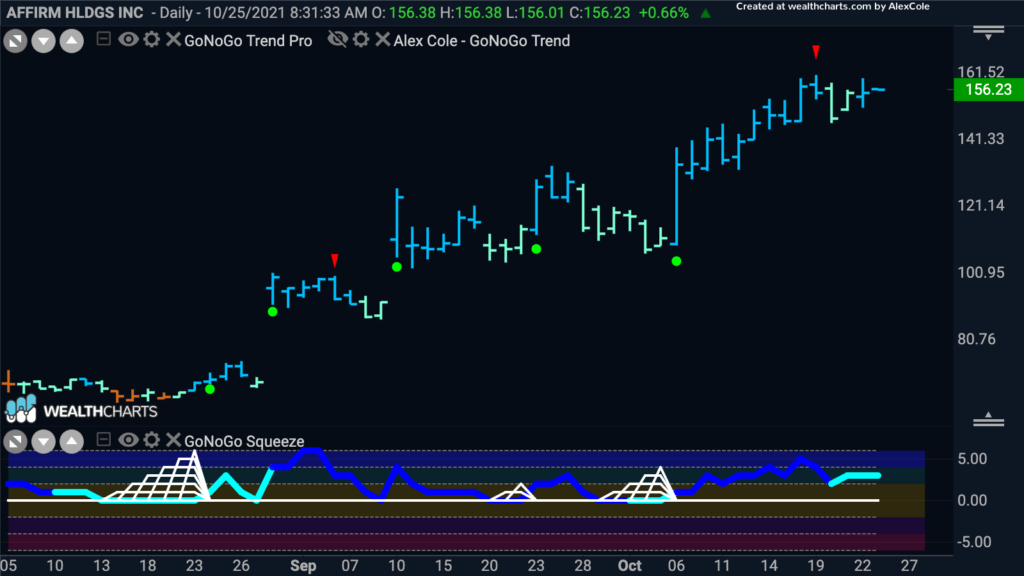The height and width of the screenshot is (576, 1024).
Task: Move the price chart panel up
Action: [x=71, y=41]
